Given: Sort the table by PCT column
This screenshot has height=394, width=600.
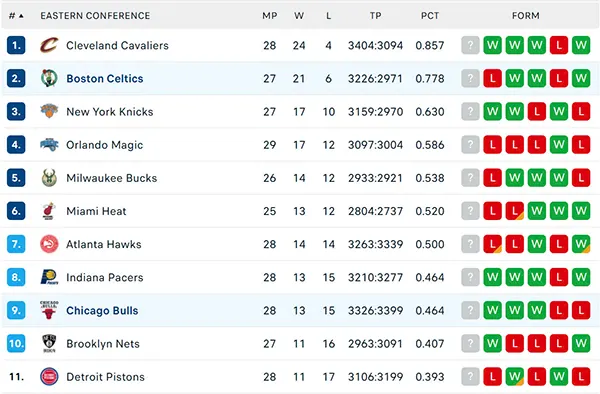Looking at the screenshot, I should [x=430, y=16].
